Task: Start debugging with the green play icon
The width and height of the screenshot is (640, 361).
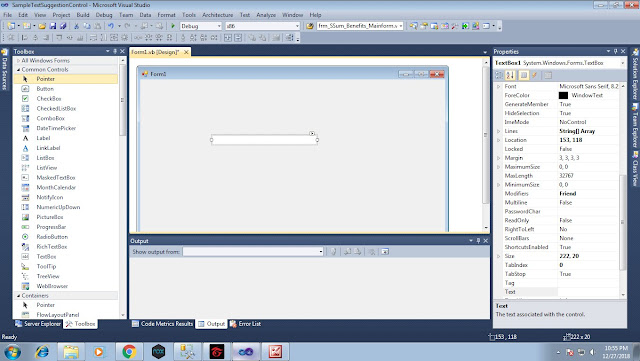Action: (173, 26)
